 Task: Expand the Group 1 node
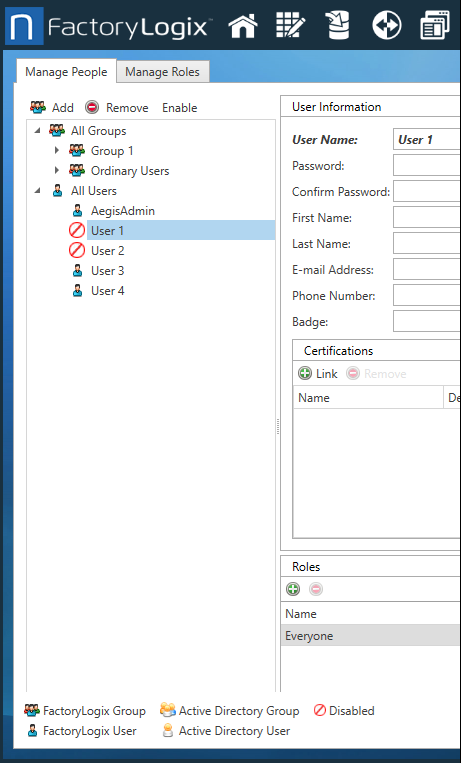coord(57,150)
